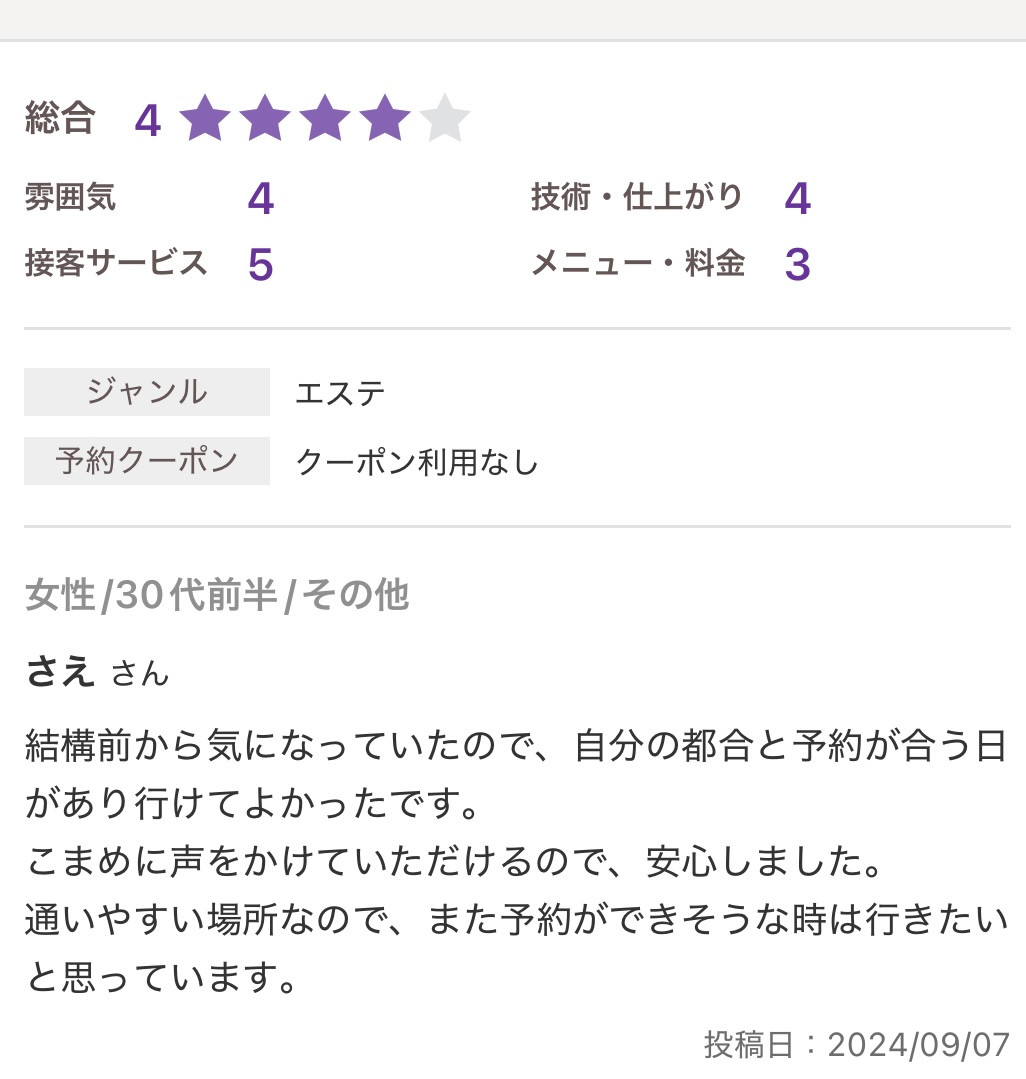Click the メニュー・料金 score 3
This screenshot has width=1026, height=1079.
coord(797,264)
